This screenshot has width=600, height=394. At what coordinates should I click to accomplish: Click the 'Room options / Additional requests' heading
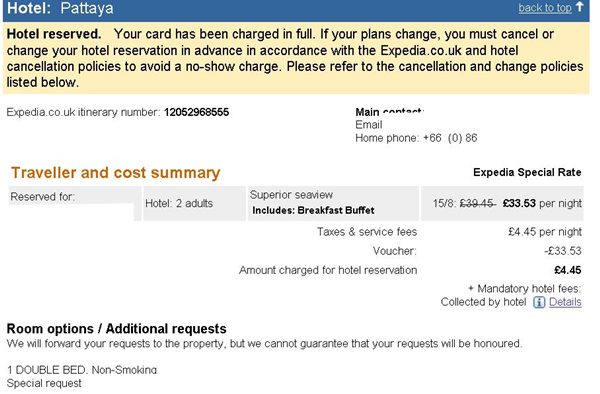coord(116,329)
